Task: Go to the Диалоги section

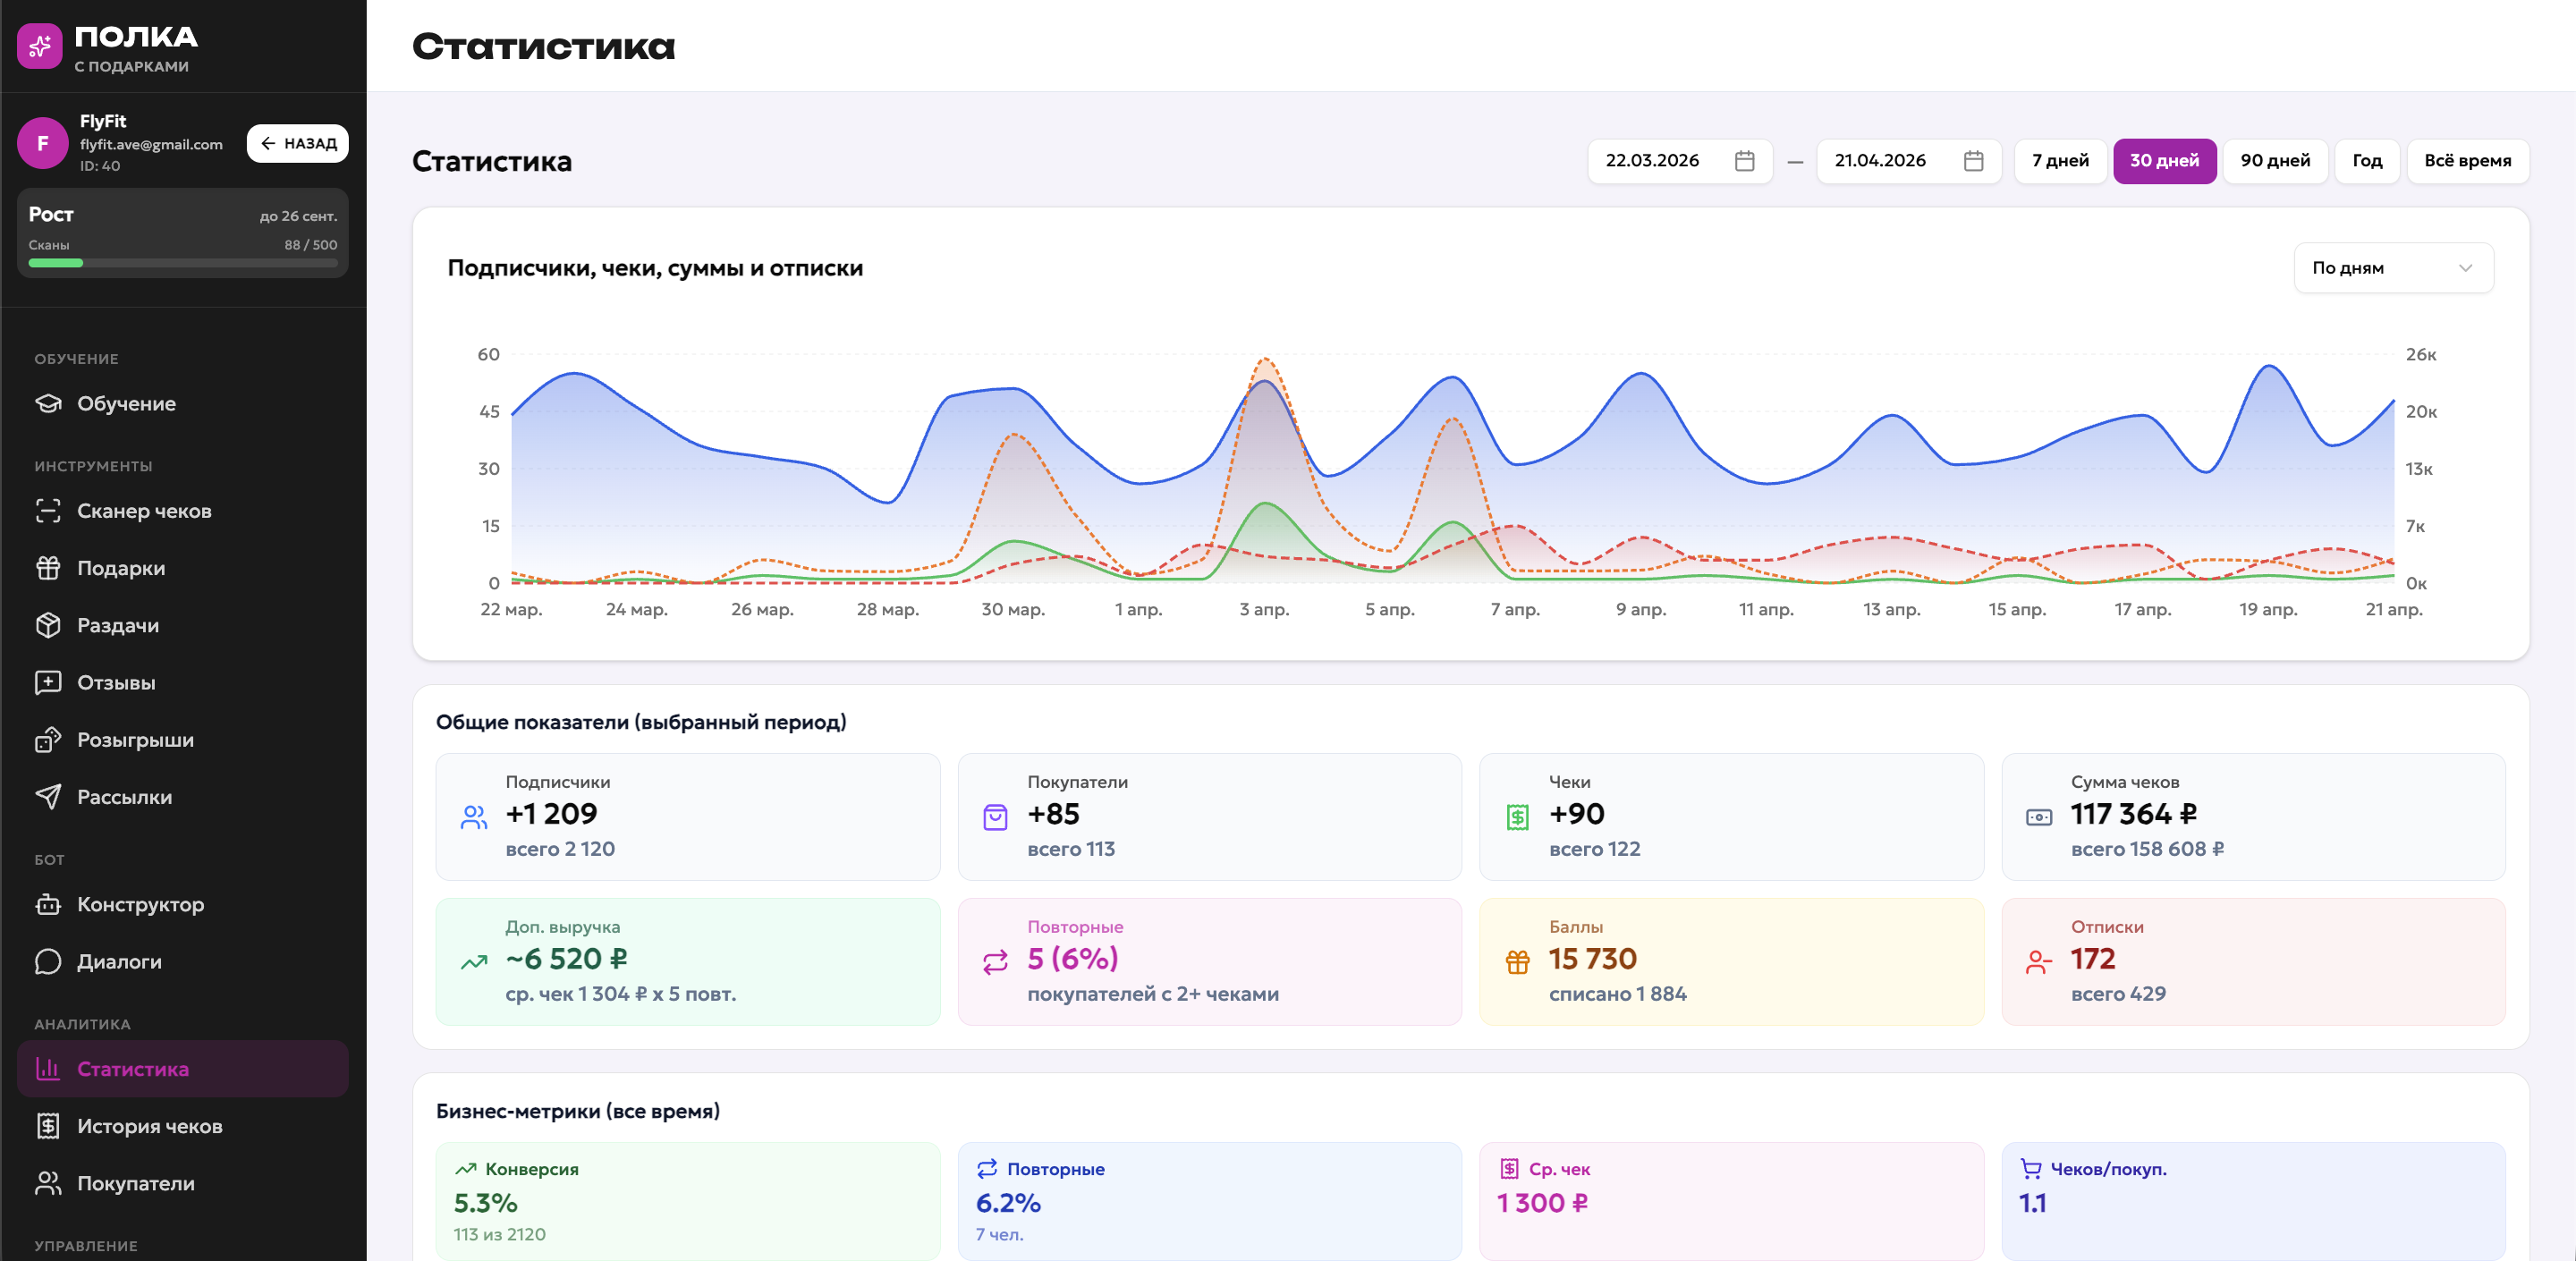Action: click(x=119, y=961)
